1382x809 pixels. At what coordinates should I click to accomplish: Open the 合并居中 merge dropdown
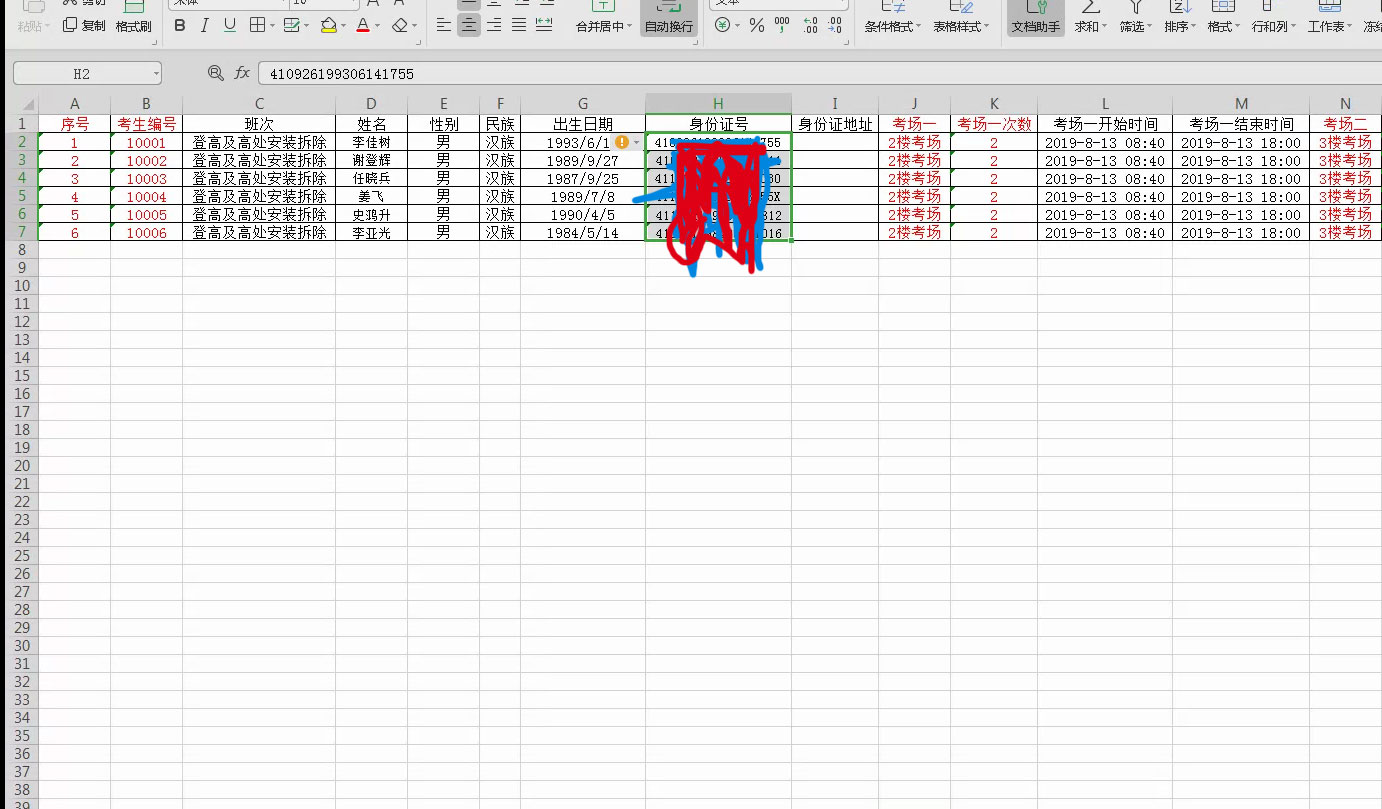click(603, 27)
